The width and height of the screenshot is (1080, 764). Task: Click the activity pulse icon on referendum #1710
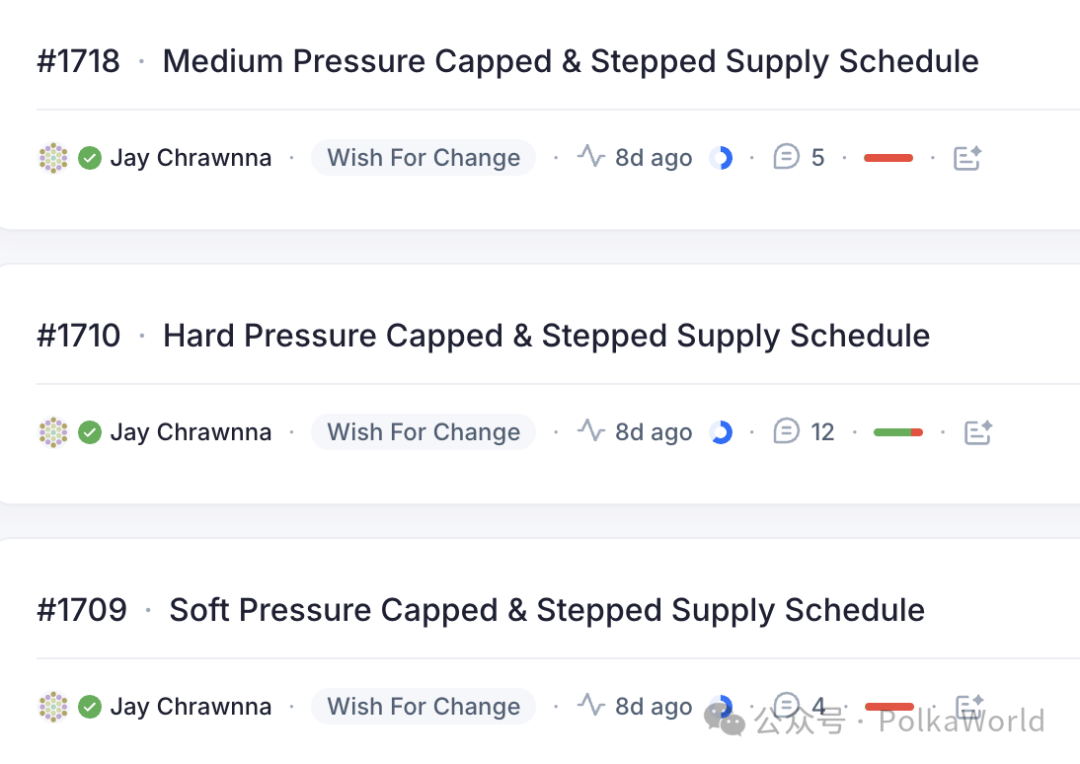coord(591,431)
